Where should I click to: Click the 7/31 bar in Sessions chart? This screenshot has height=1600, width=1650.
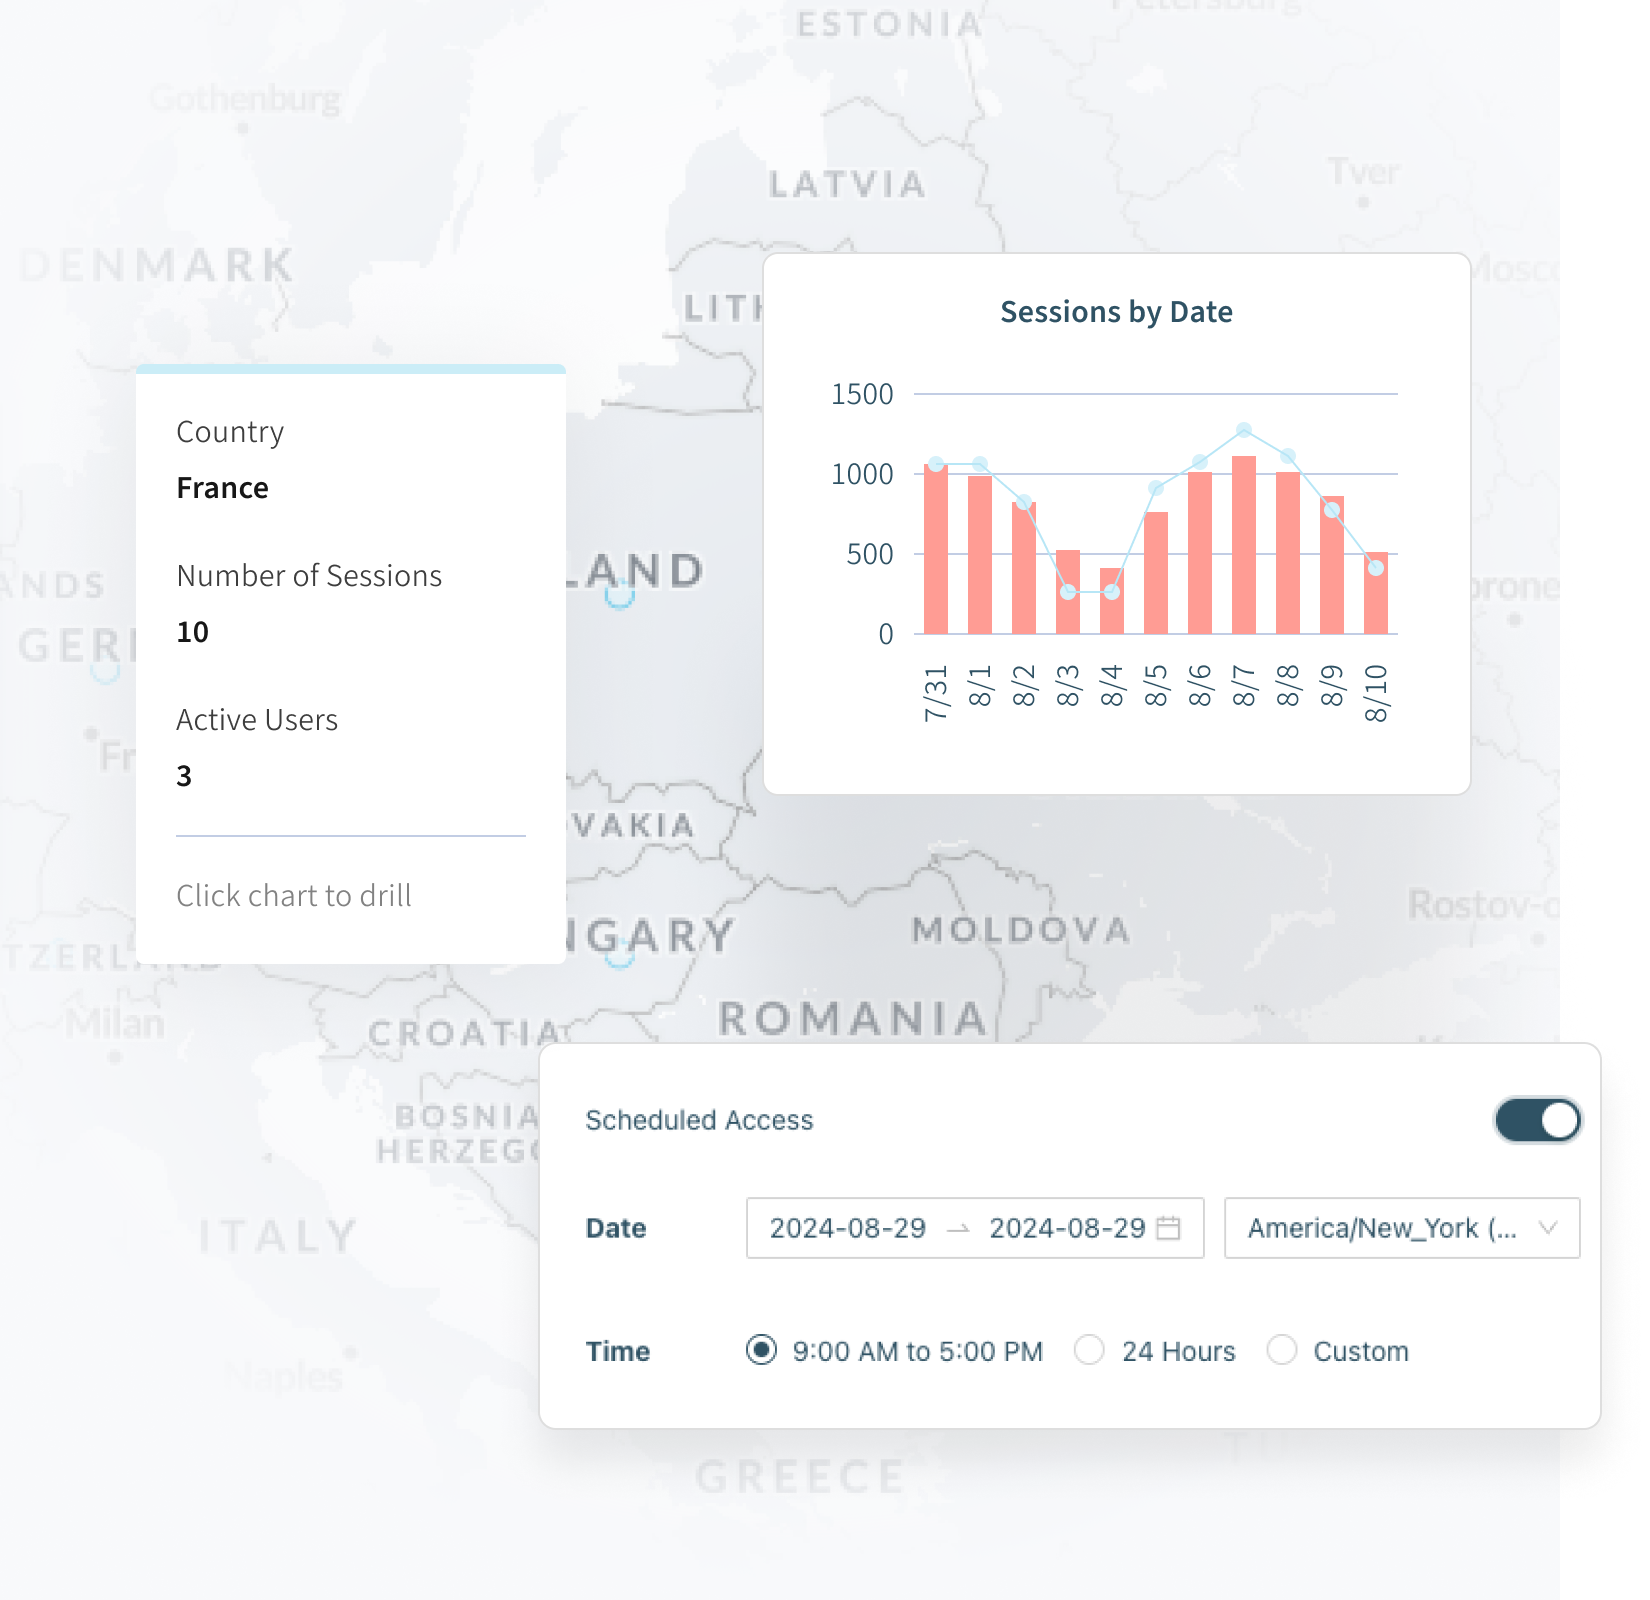click(936, 549)
